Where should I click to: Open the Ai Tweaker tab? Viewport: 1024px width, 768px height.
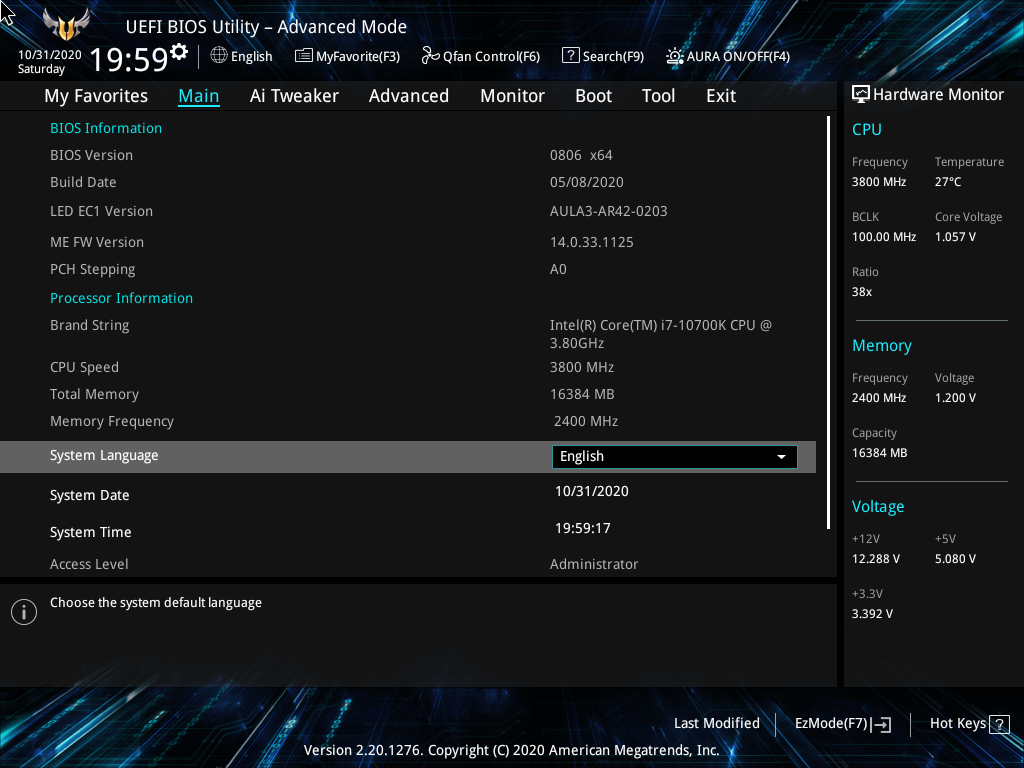[x=294, y=96]
